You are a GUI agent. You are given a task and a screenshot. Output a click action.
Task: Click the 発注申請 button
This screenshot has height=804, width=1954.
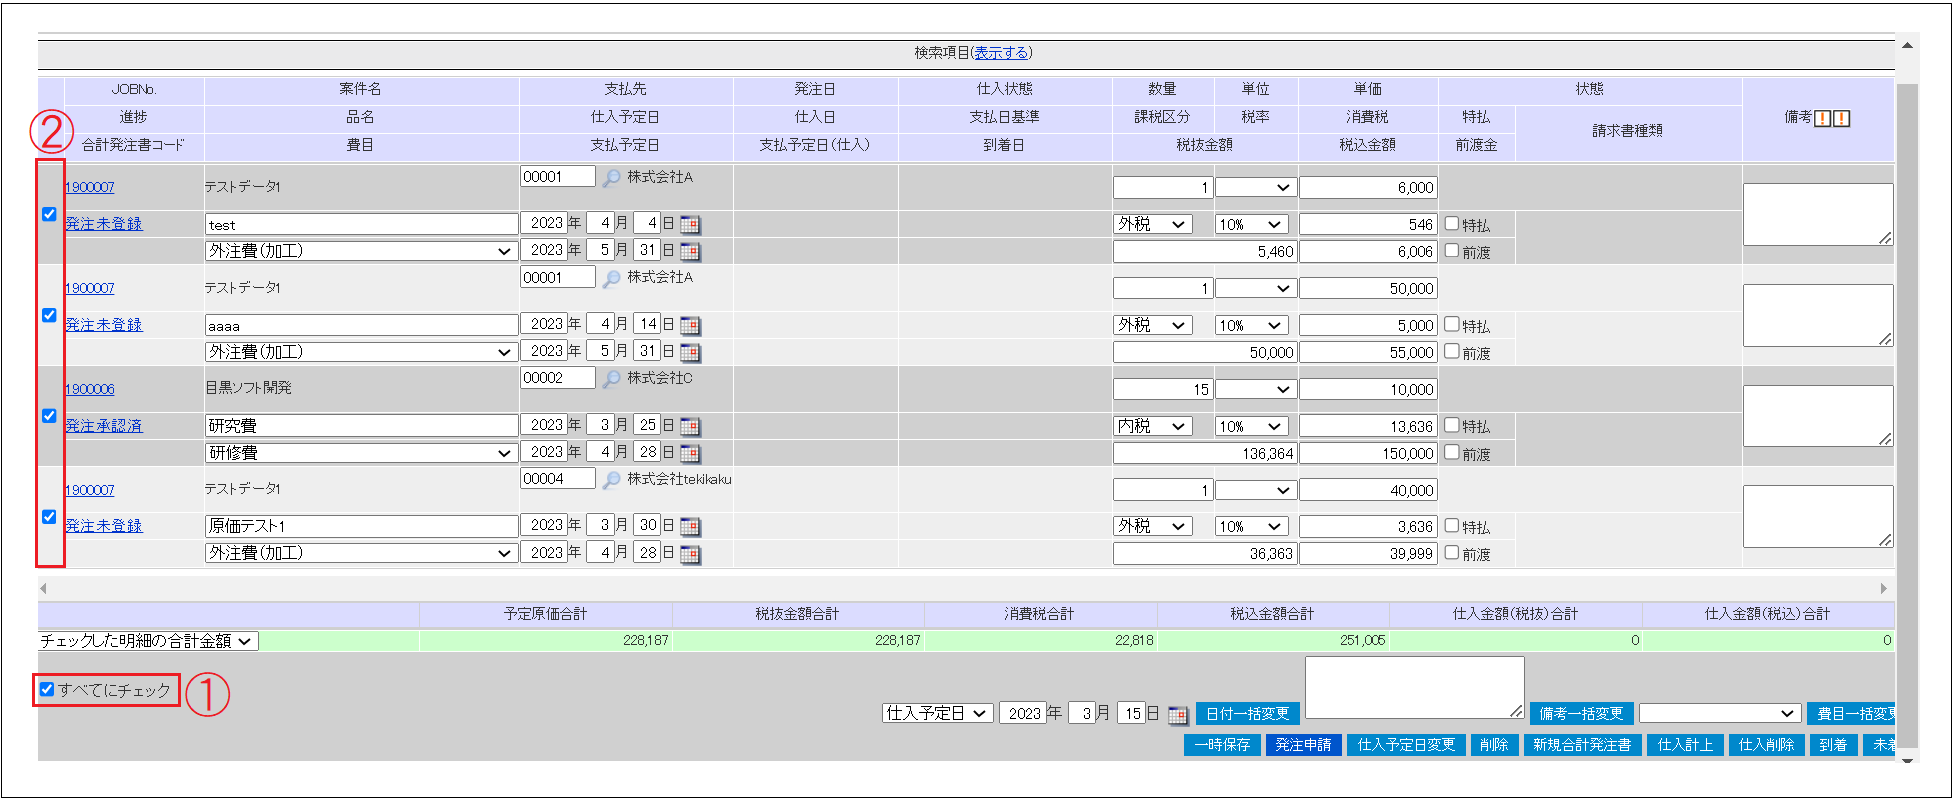click(x=1303, y=745)
